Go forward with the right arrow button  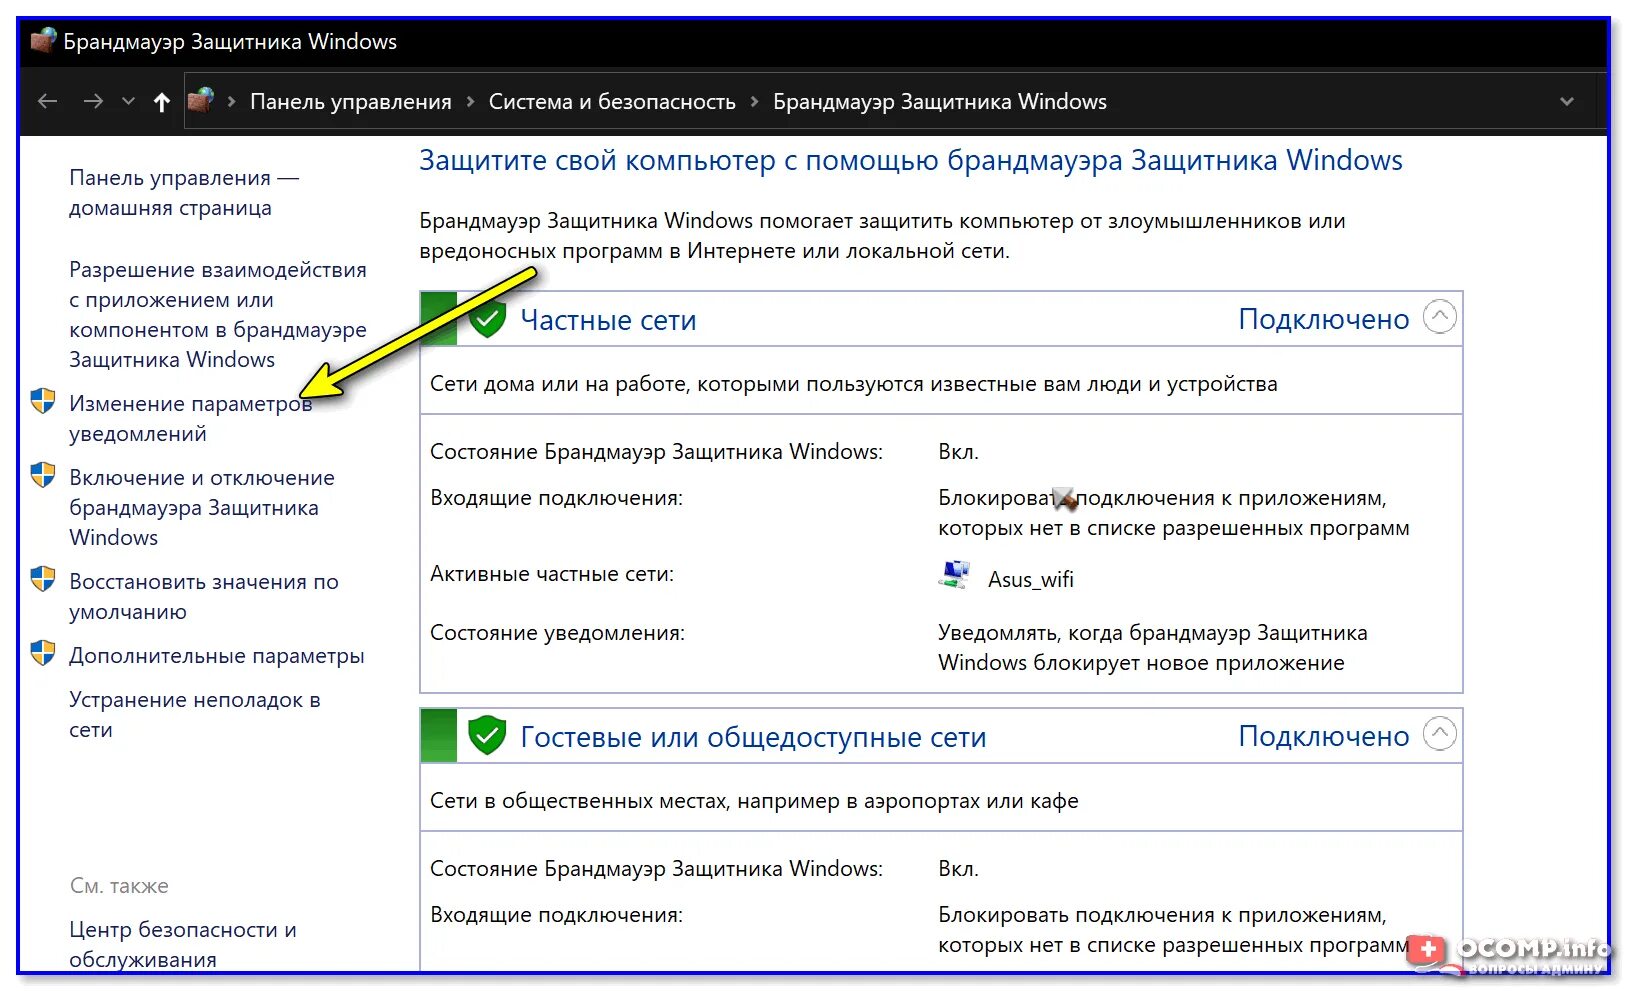[x=93, y=101]
